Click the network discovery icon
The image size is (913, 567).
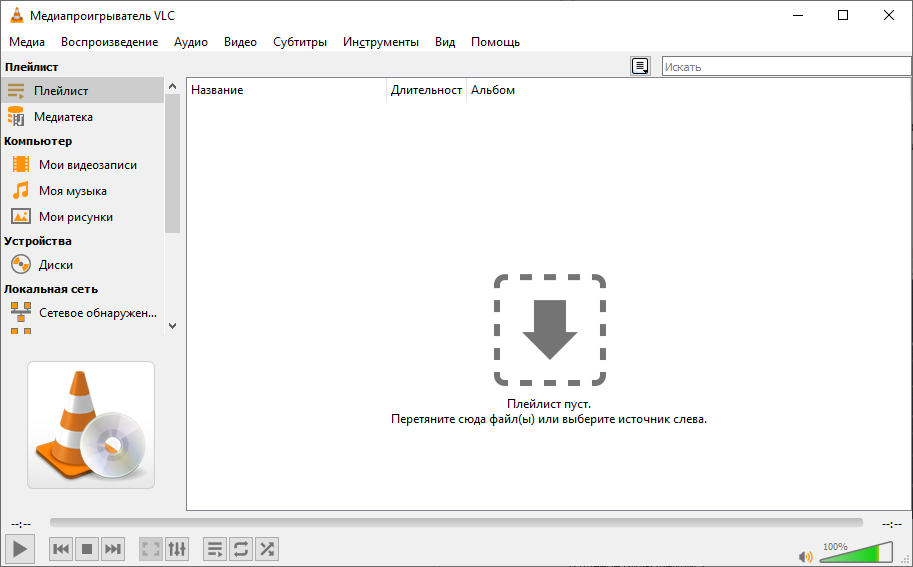(21, 312)
